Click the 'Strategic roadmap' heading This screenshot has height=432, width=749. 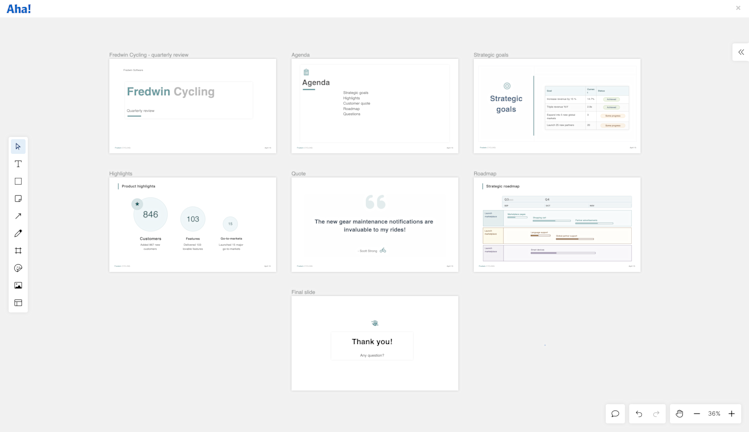(503, 186)
